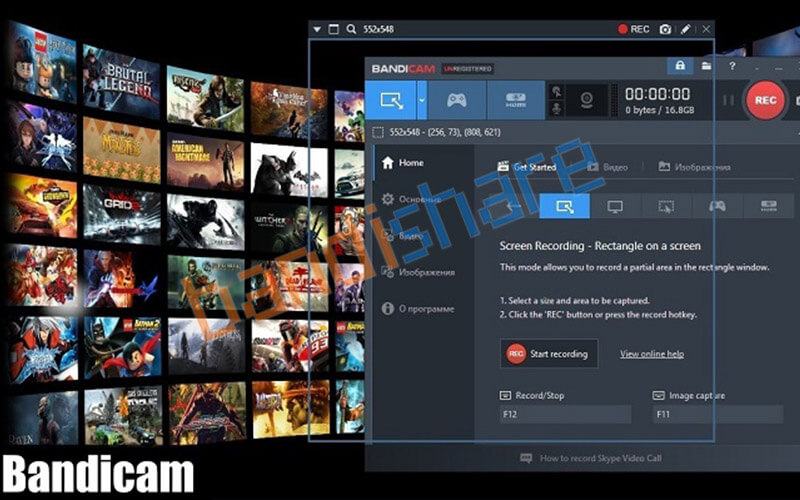
Task: Select rectangle-on-screen icon in Get Started row
Action: click(564, 206)
